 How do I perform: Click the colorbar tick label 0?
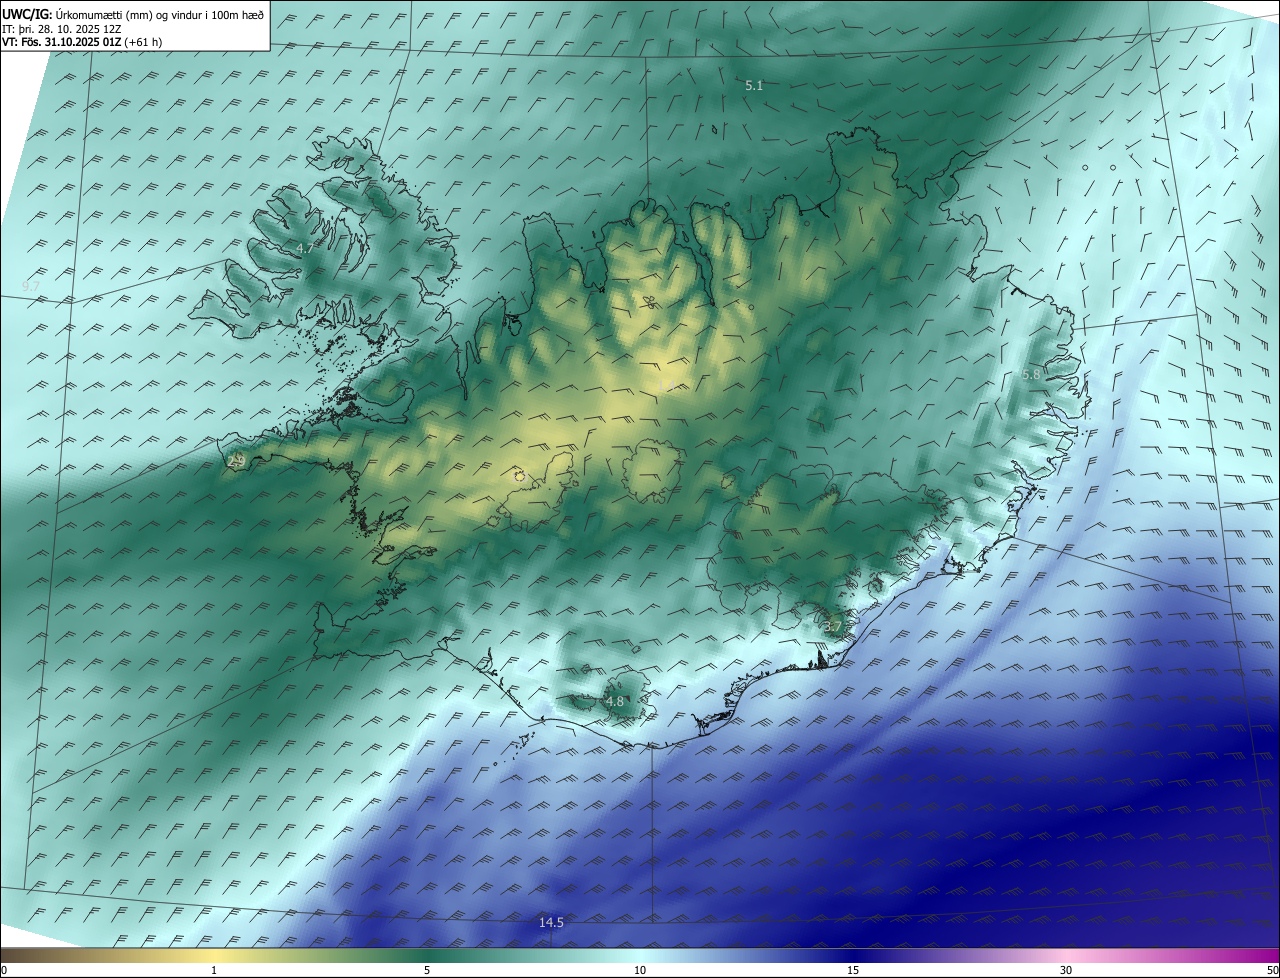[x=4, y=970]
